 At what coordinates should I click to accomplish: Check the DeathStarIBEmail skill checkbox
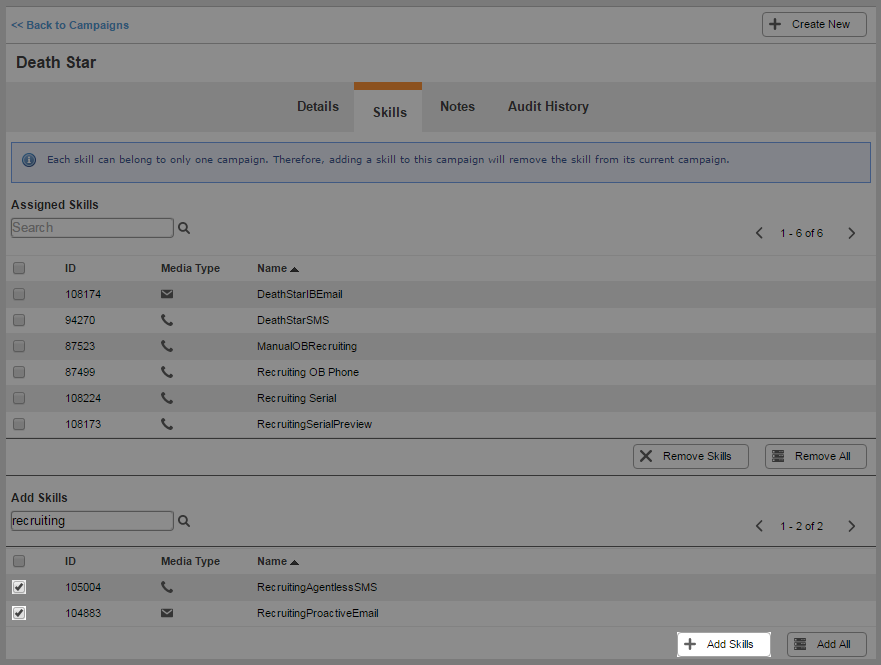(x=19, y=294)
